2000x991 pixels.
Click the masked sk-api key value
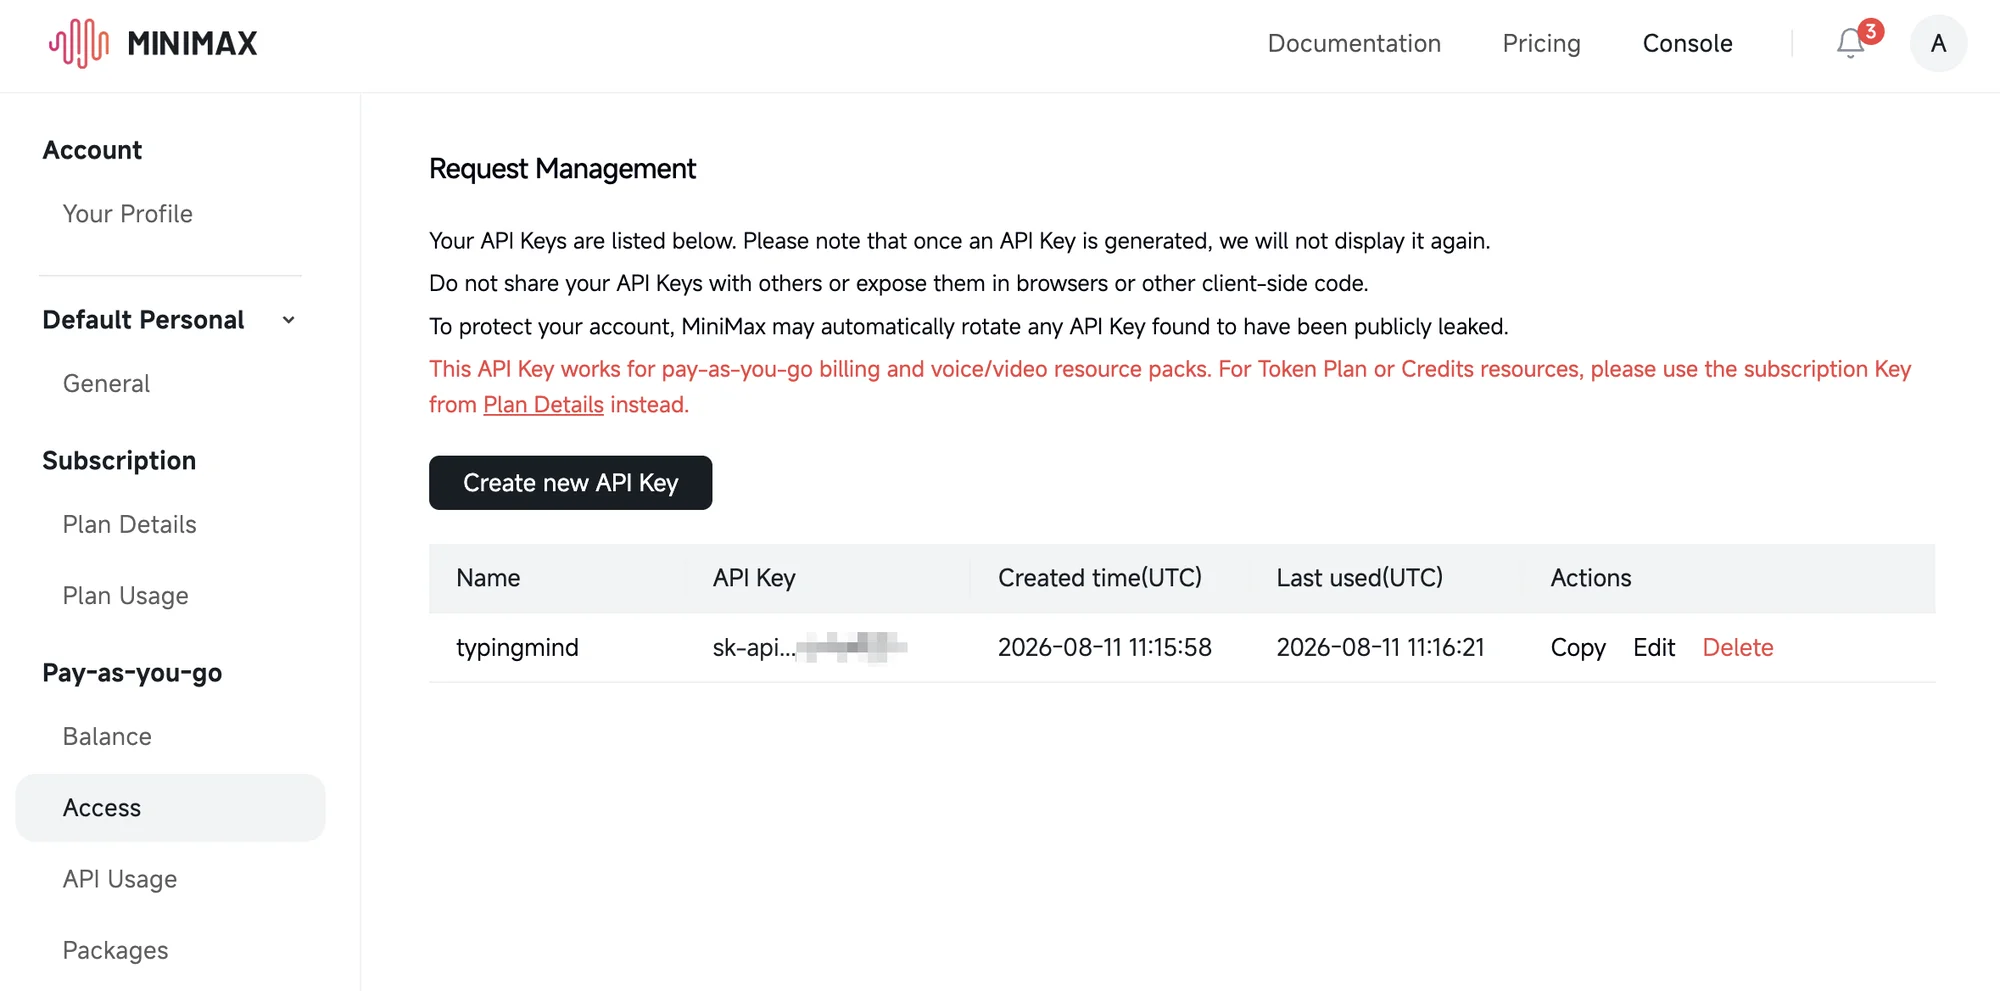[809, 648]
